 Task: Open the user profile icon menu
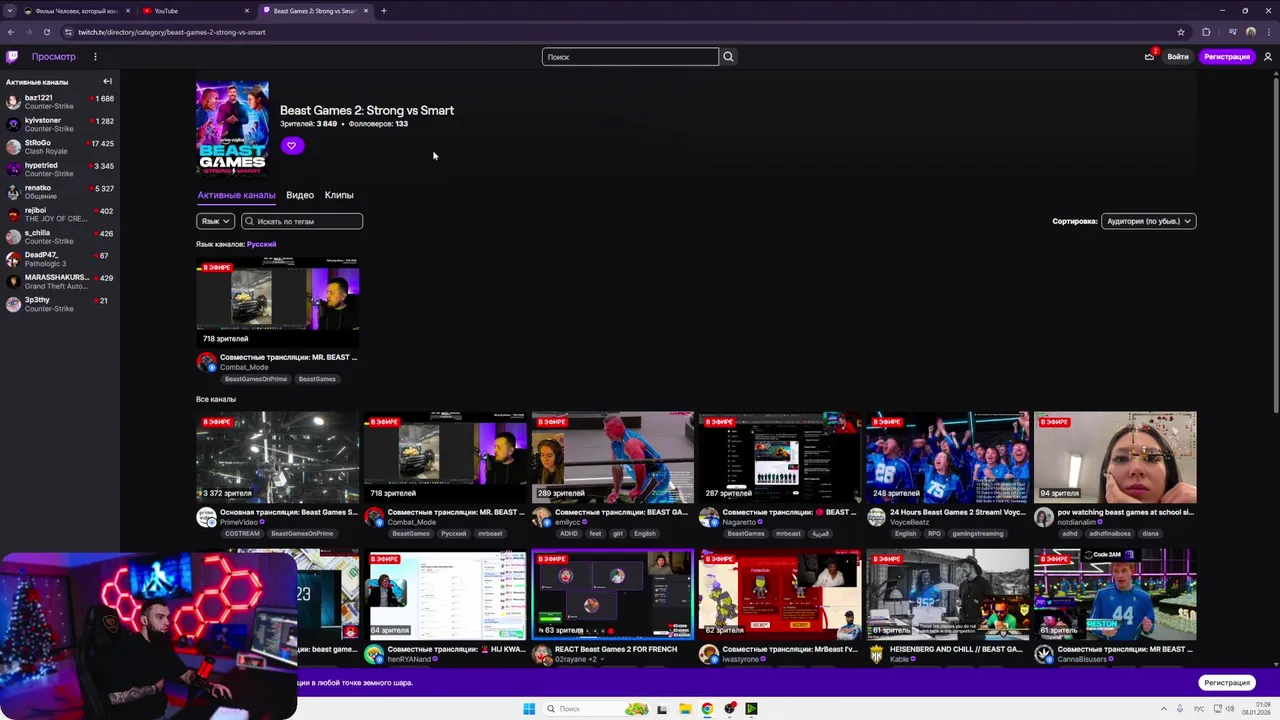[1268, 57]
